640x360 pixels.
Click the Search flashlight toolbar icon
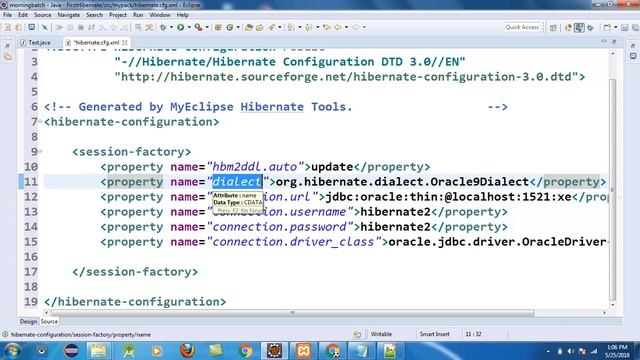click(x=272, y=27)
